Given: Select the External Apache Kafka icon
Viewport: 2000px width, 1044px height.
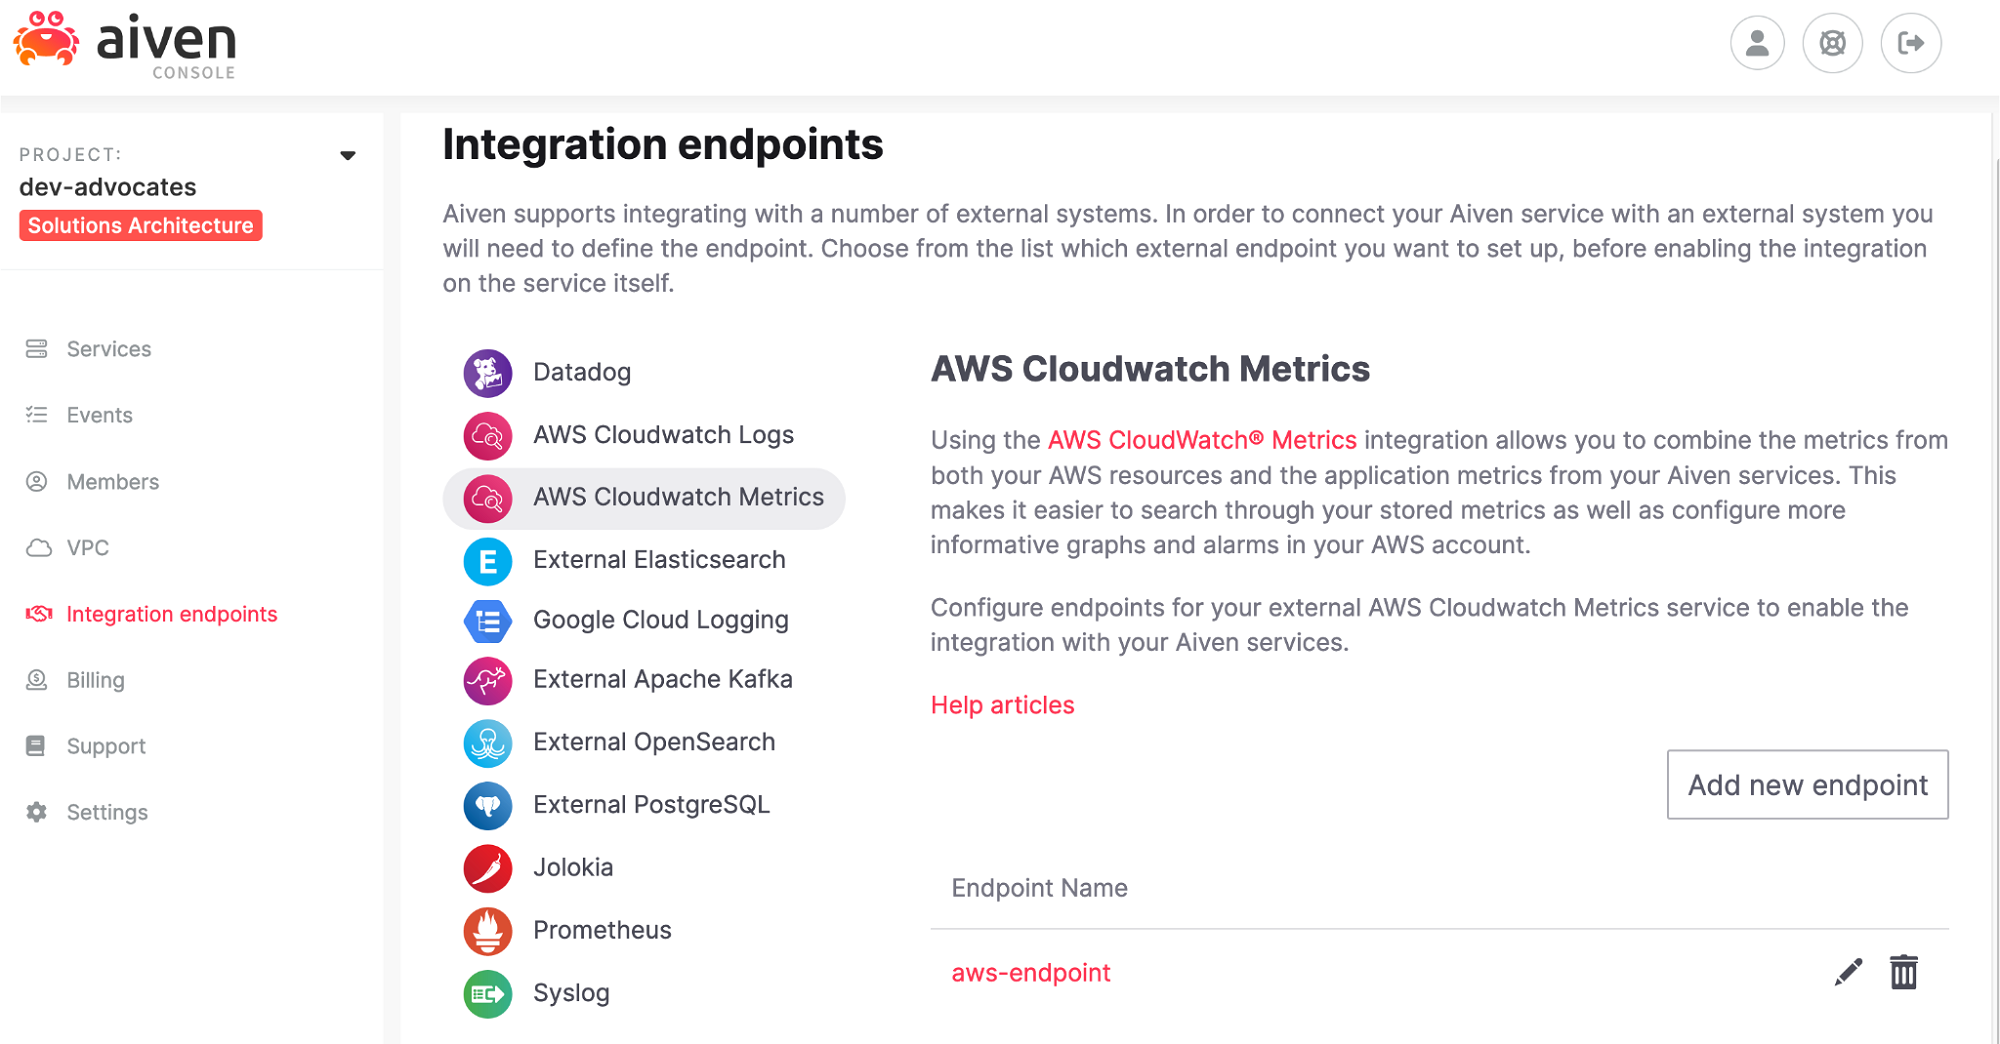Looking at the screenshot, I should click(487, 681).
